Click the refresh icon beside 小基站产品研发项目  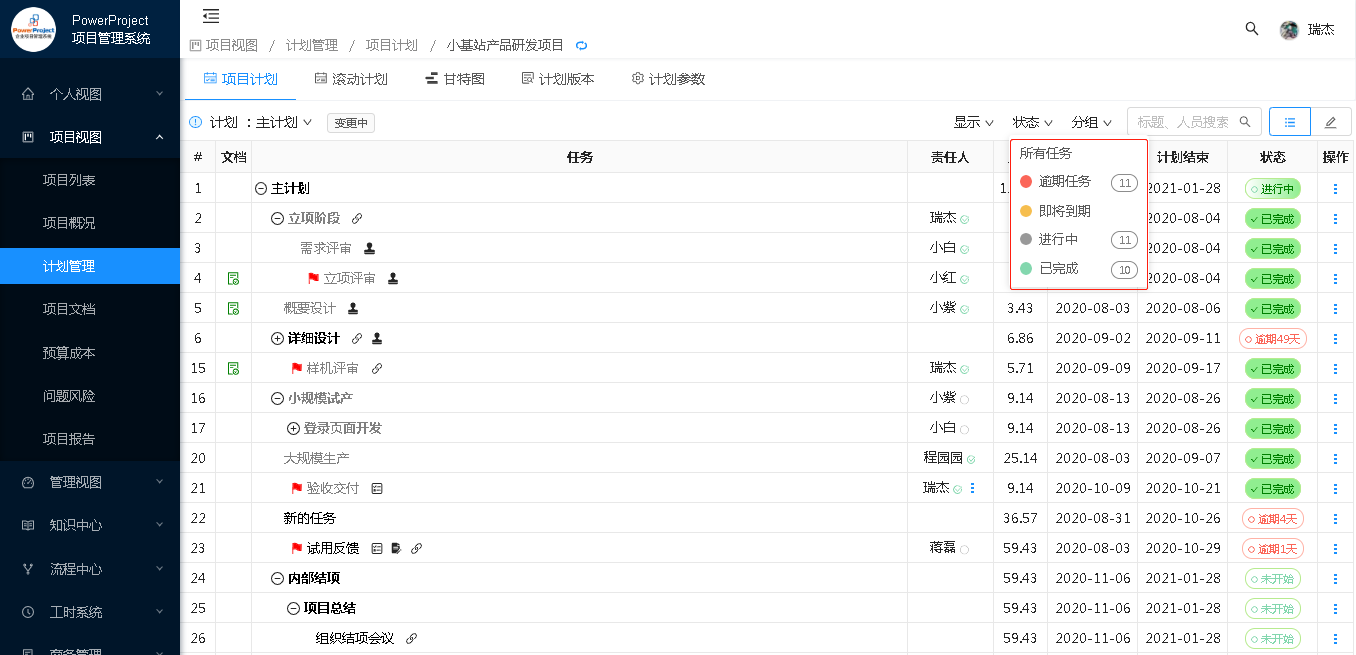coord(581,46)
